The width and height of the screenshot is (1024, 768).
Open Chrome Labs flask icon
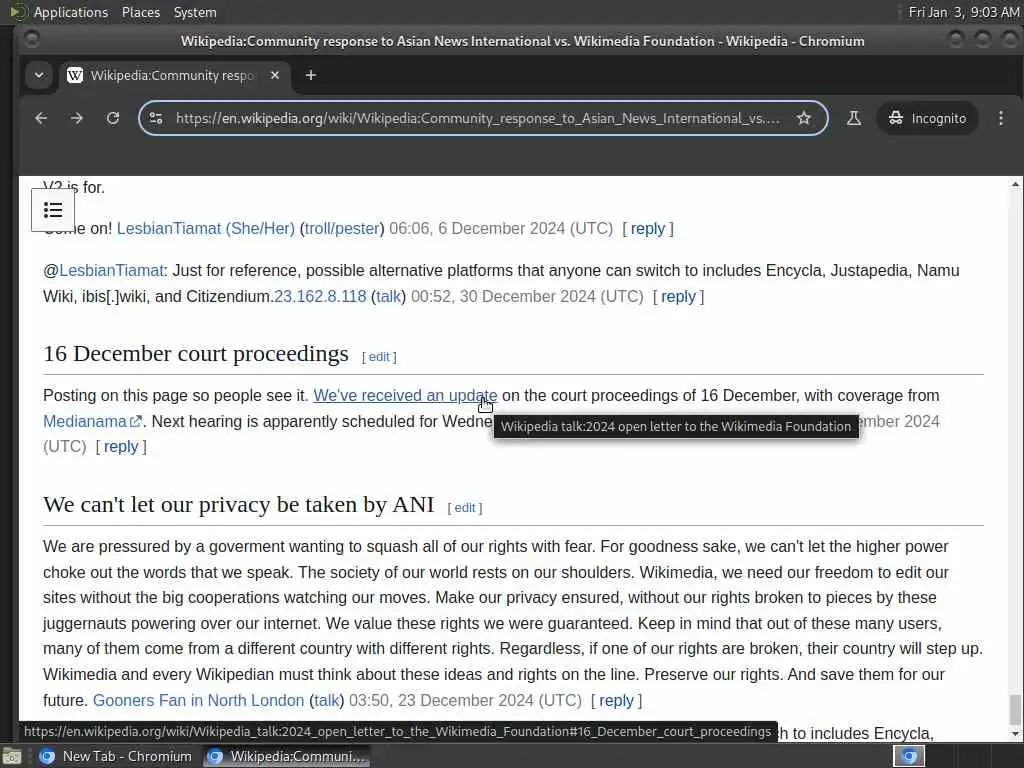pyautogui.click(x=854, y=118)
